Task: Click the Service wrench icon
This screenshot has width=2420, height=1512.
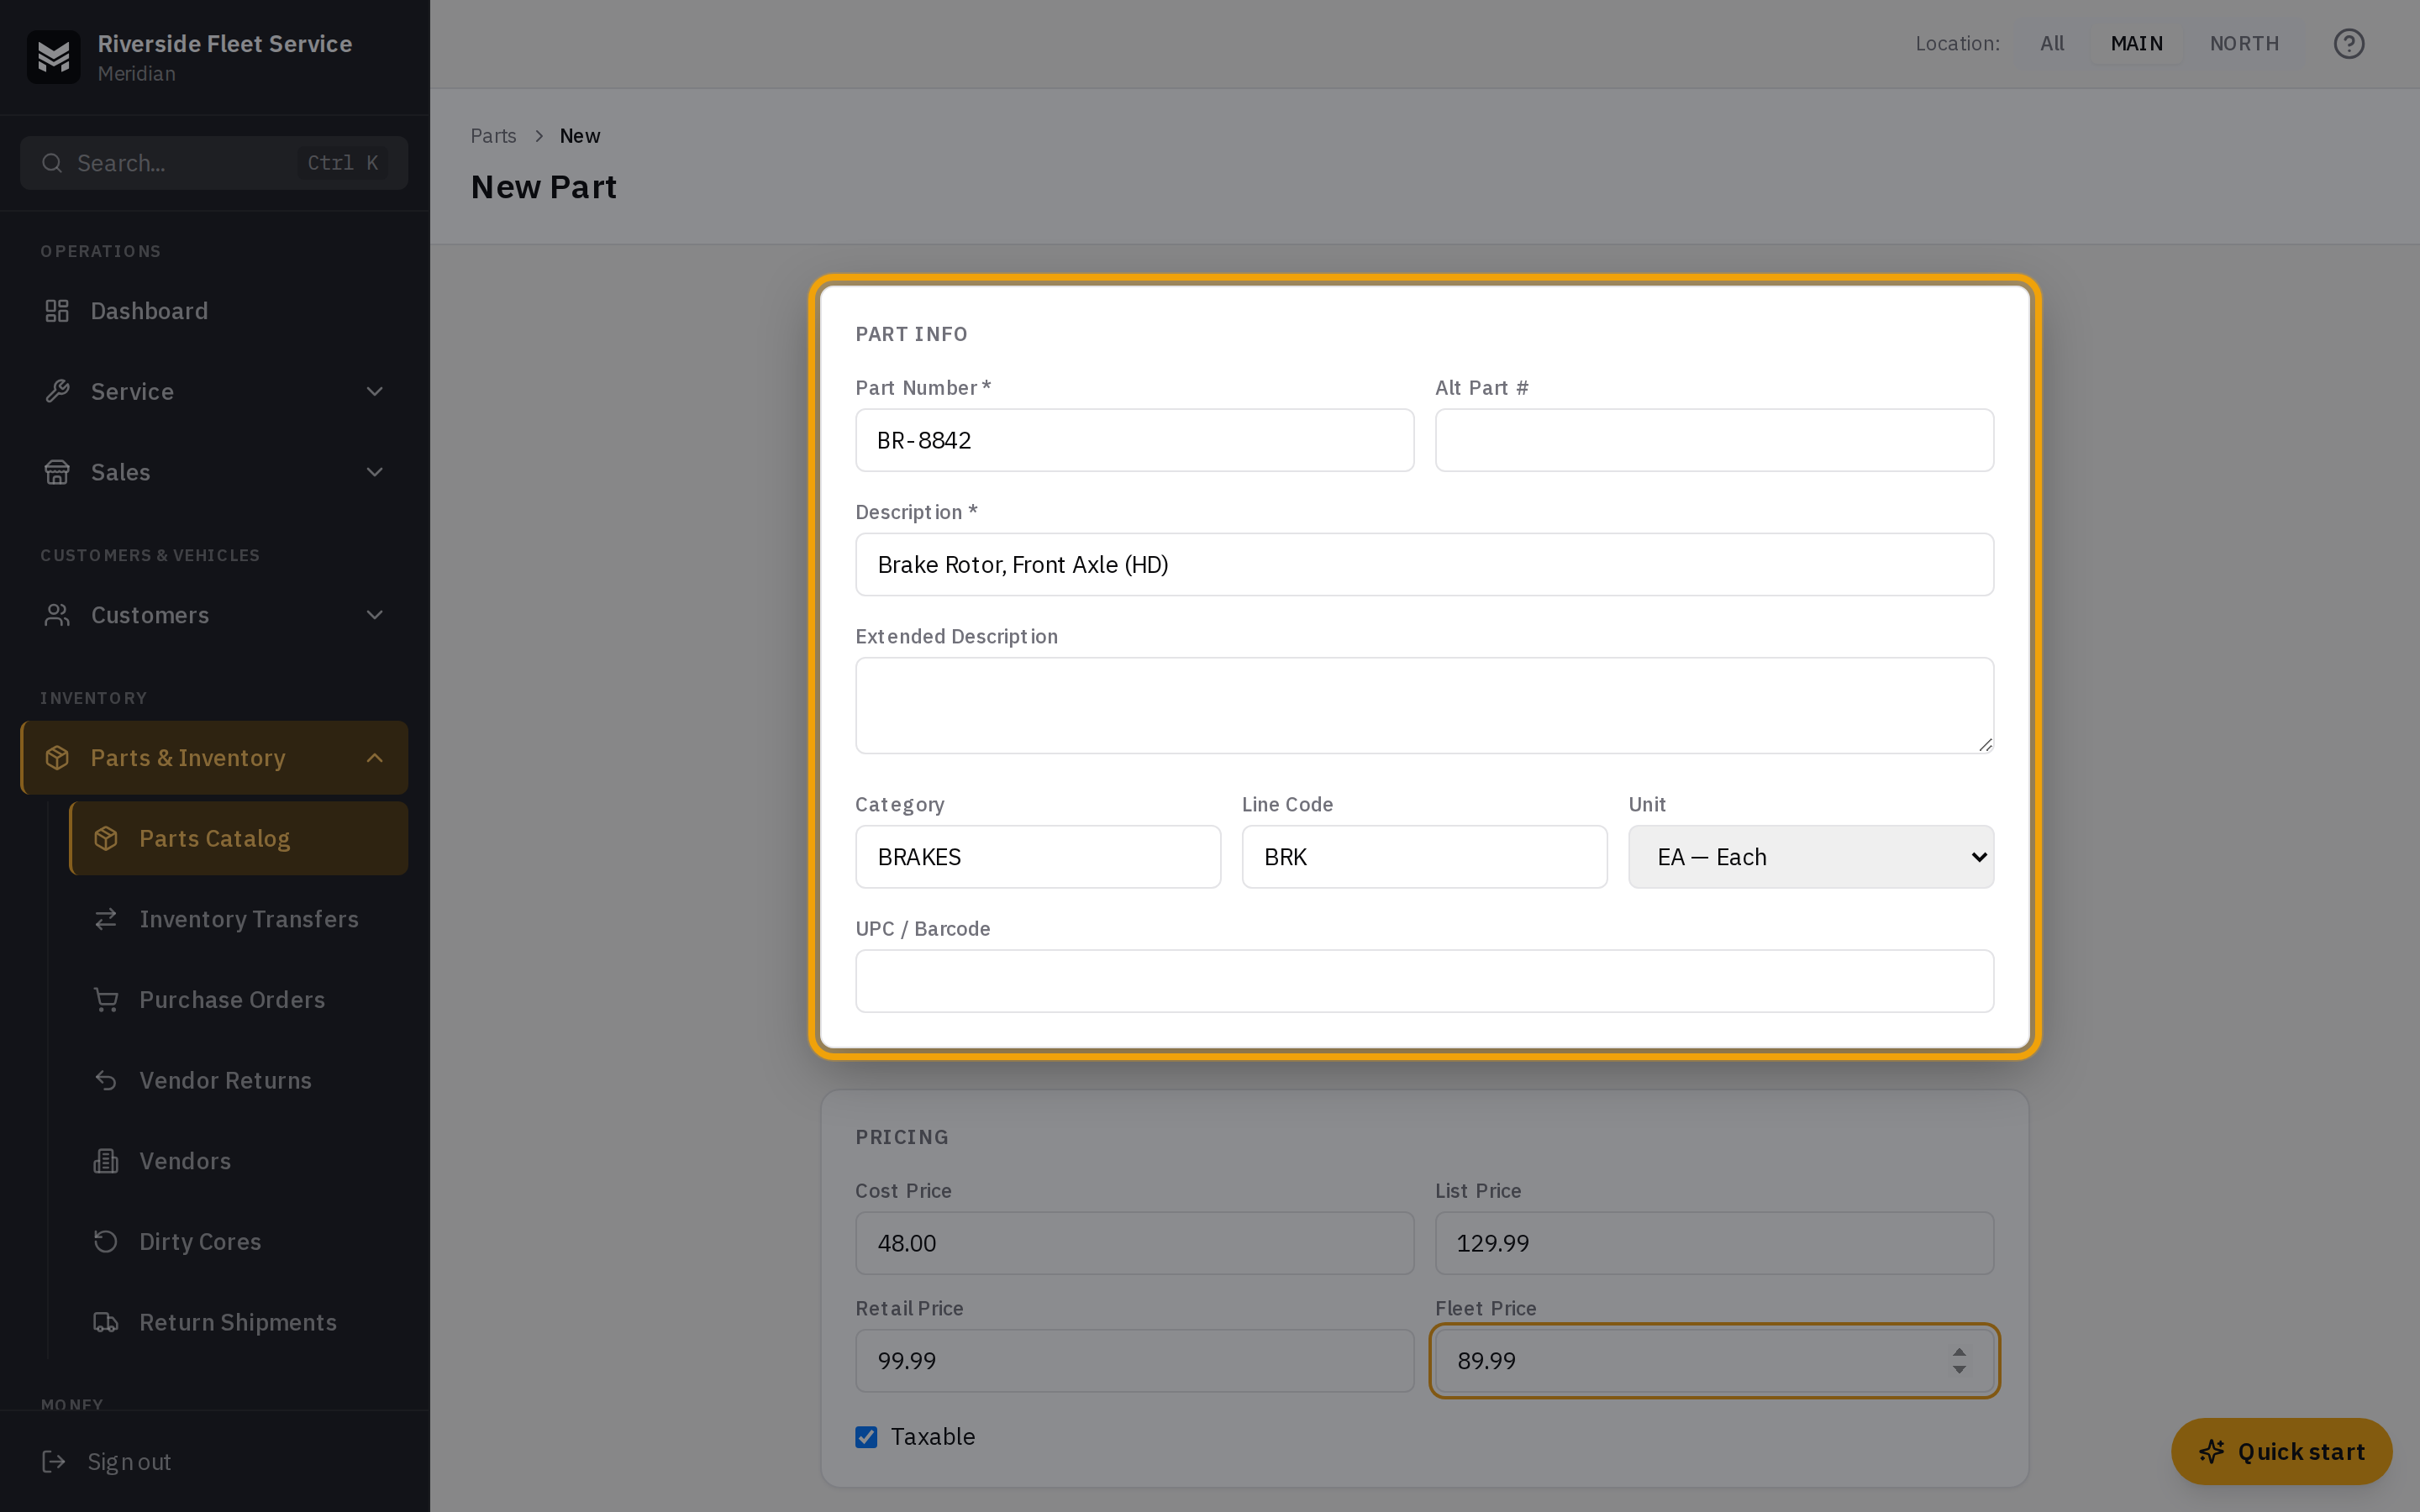Action: pyautogui.click(x=57, y=391)
